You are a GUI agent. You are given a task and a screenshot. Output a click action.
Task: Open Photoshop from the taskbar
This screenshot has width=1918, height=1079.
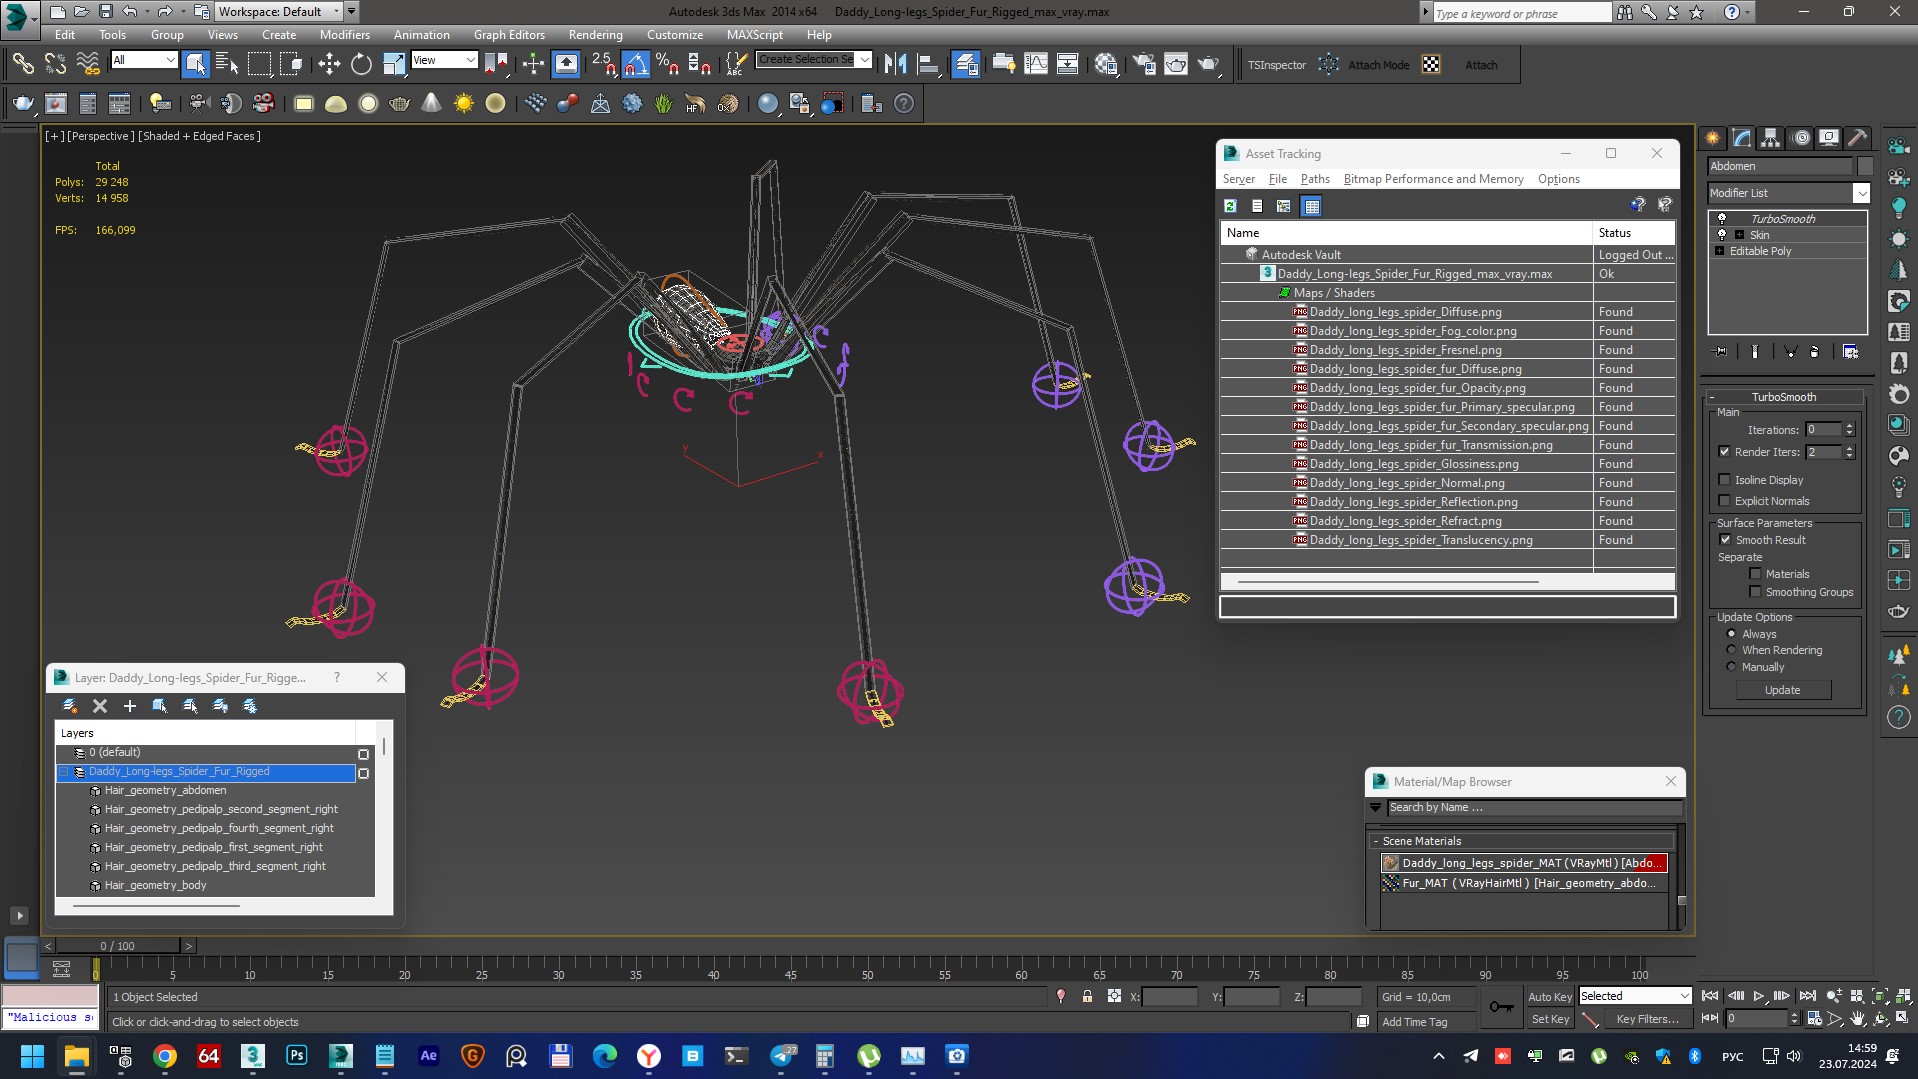[x=297, y=1056]
